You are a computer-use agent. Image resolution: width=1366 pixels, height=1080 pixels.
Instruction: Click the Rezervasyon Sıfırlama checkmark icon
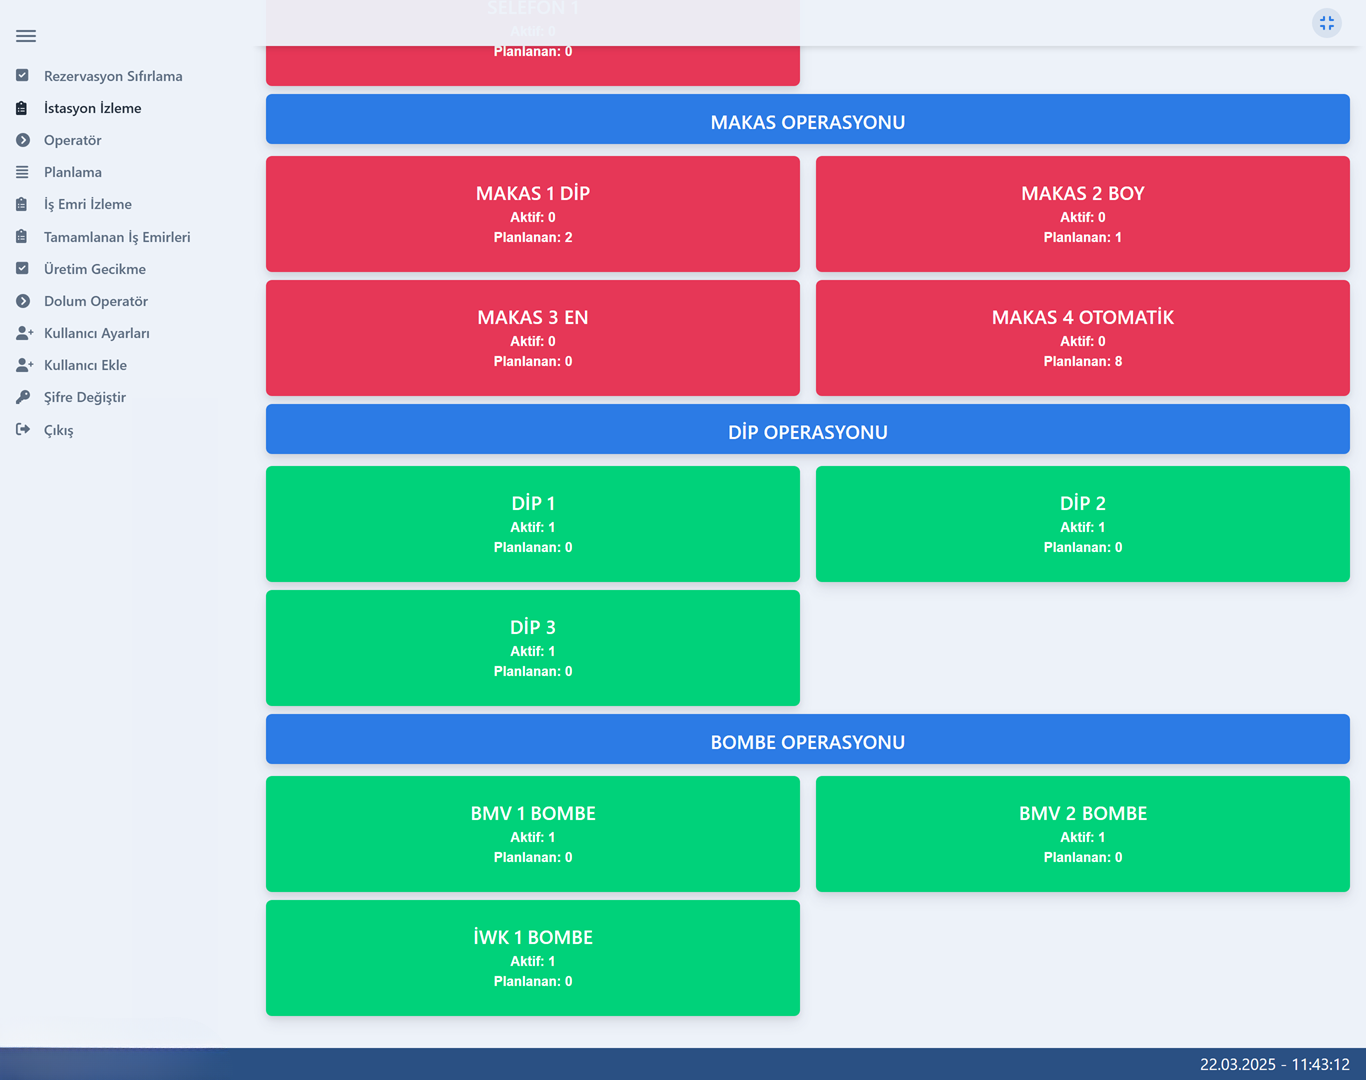tap(22, 76)
